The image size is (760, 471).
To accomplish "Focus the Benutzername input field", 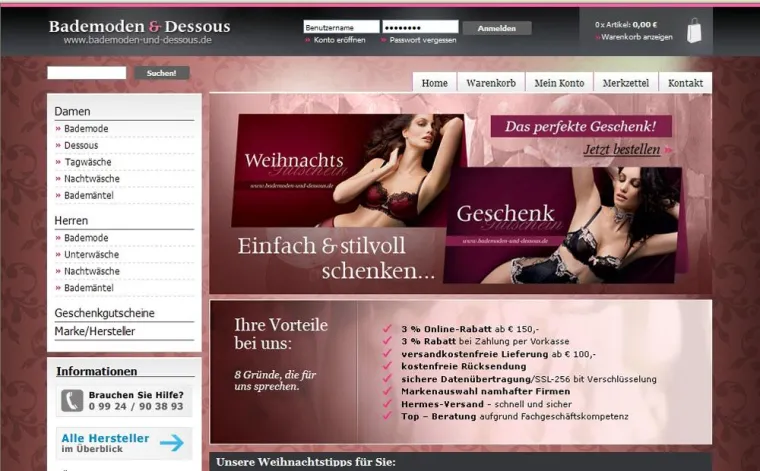I will tap(341, 27).
